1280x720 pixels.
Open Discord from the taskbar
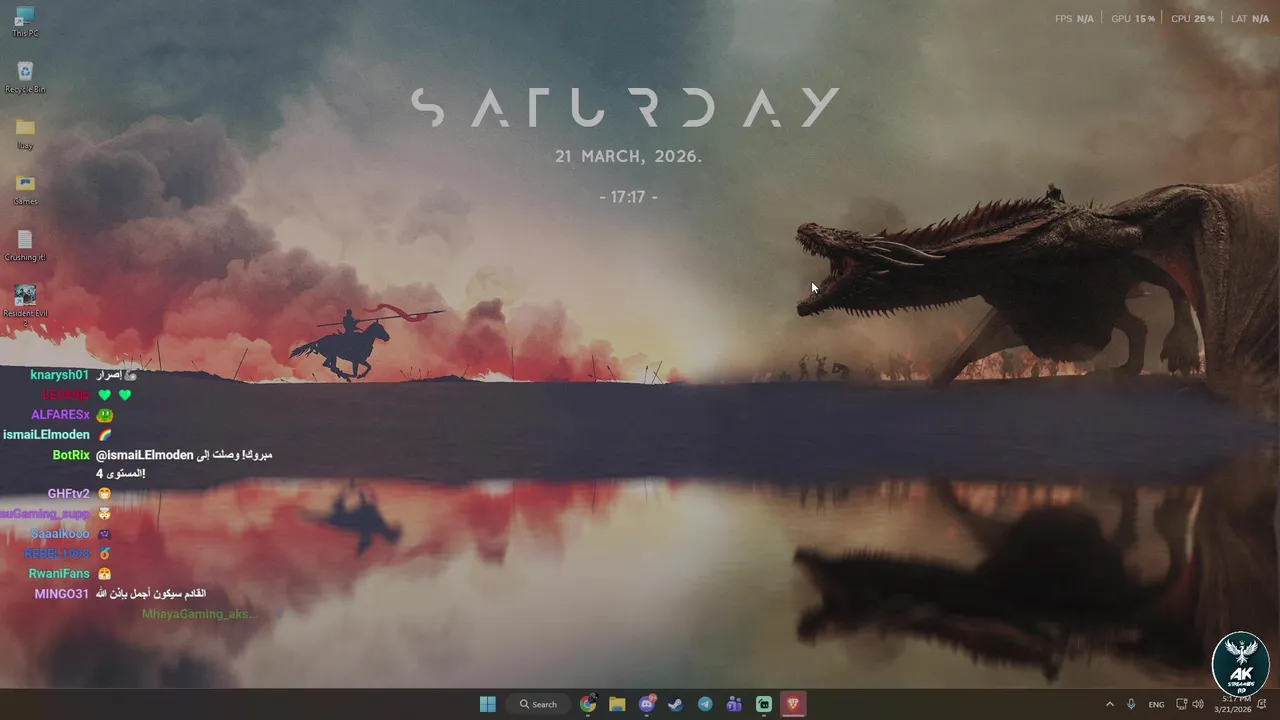647,704
